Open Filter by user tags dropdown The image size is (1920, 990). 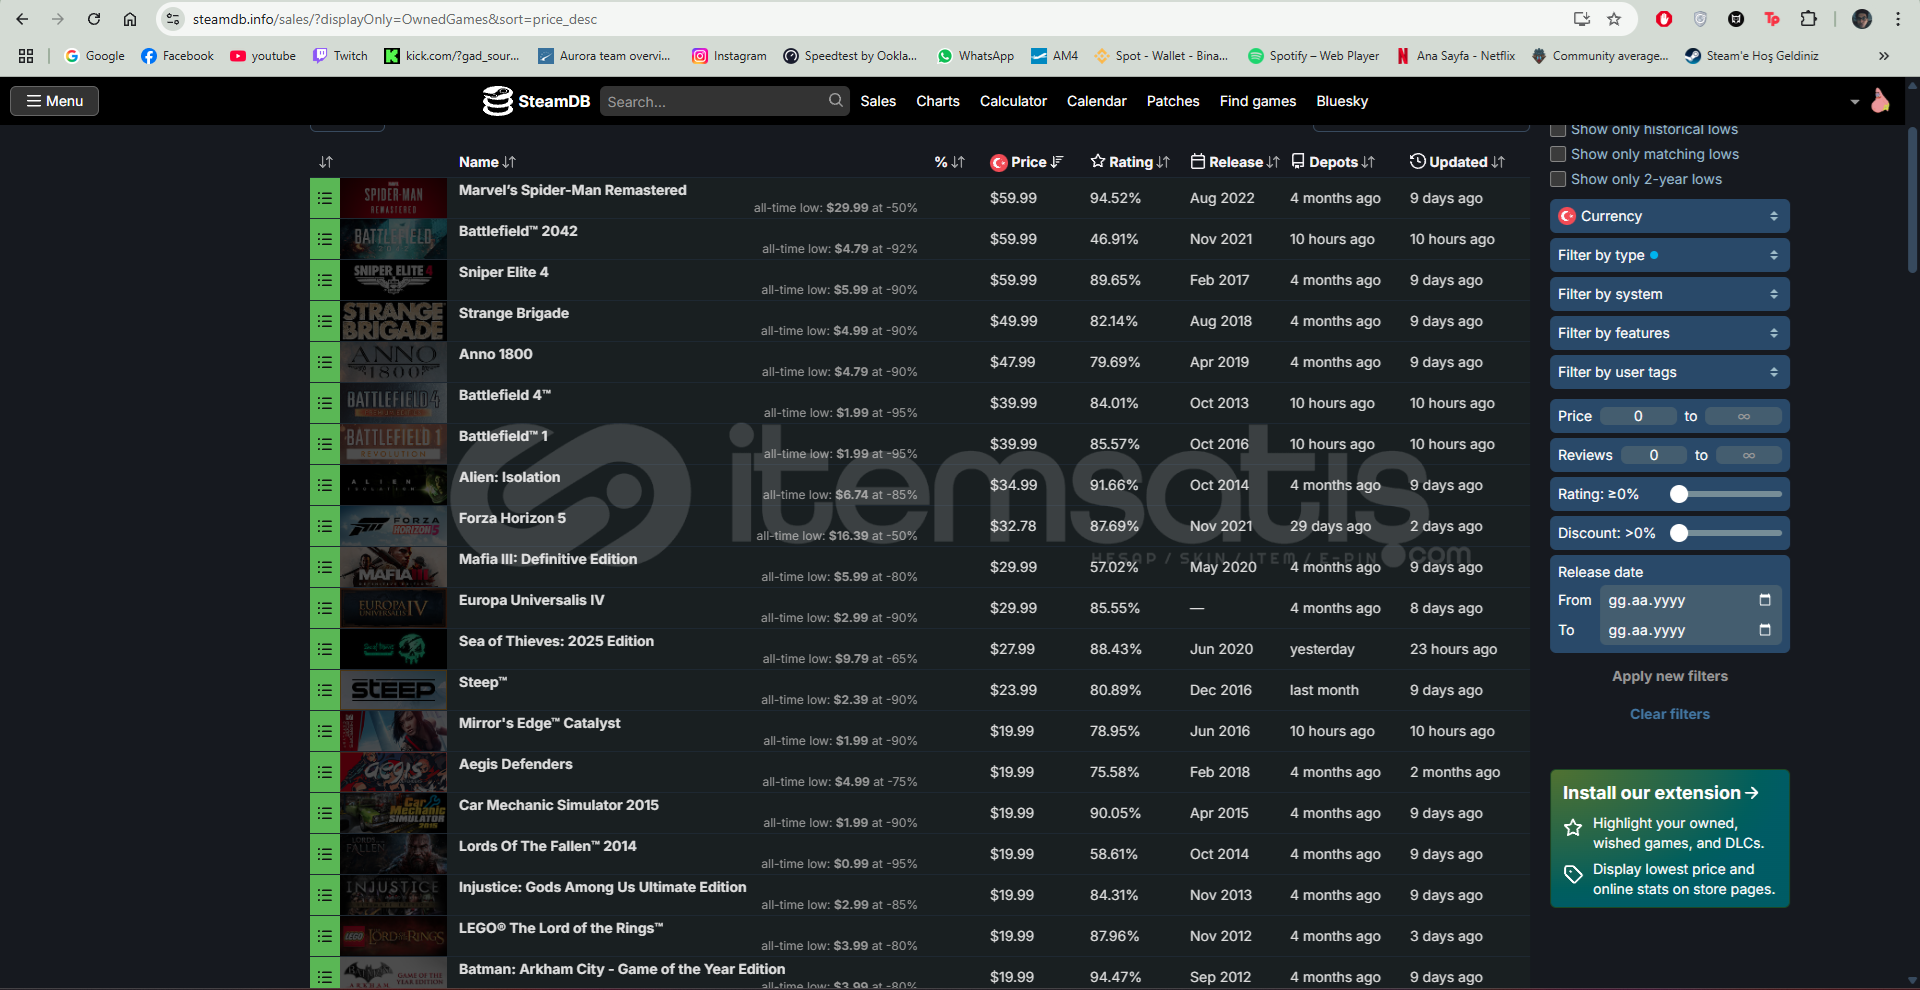tap(1669, 372)
